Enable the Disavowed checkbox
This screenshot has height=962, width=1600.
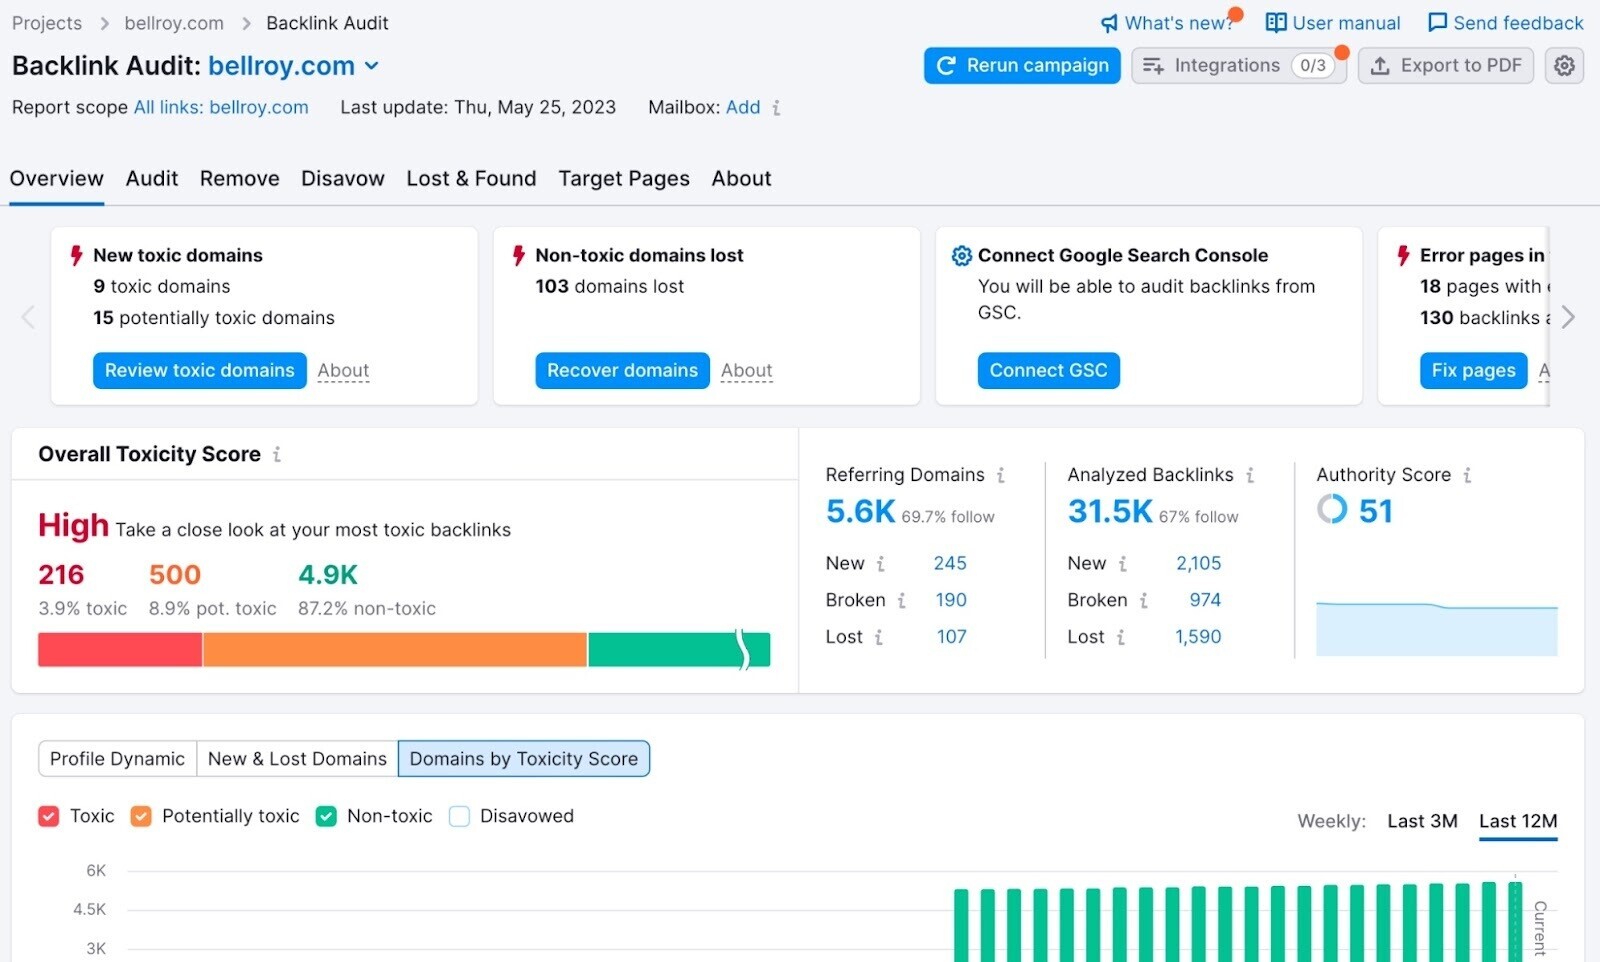tap(459, 817)
